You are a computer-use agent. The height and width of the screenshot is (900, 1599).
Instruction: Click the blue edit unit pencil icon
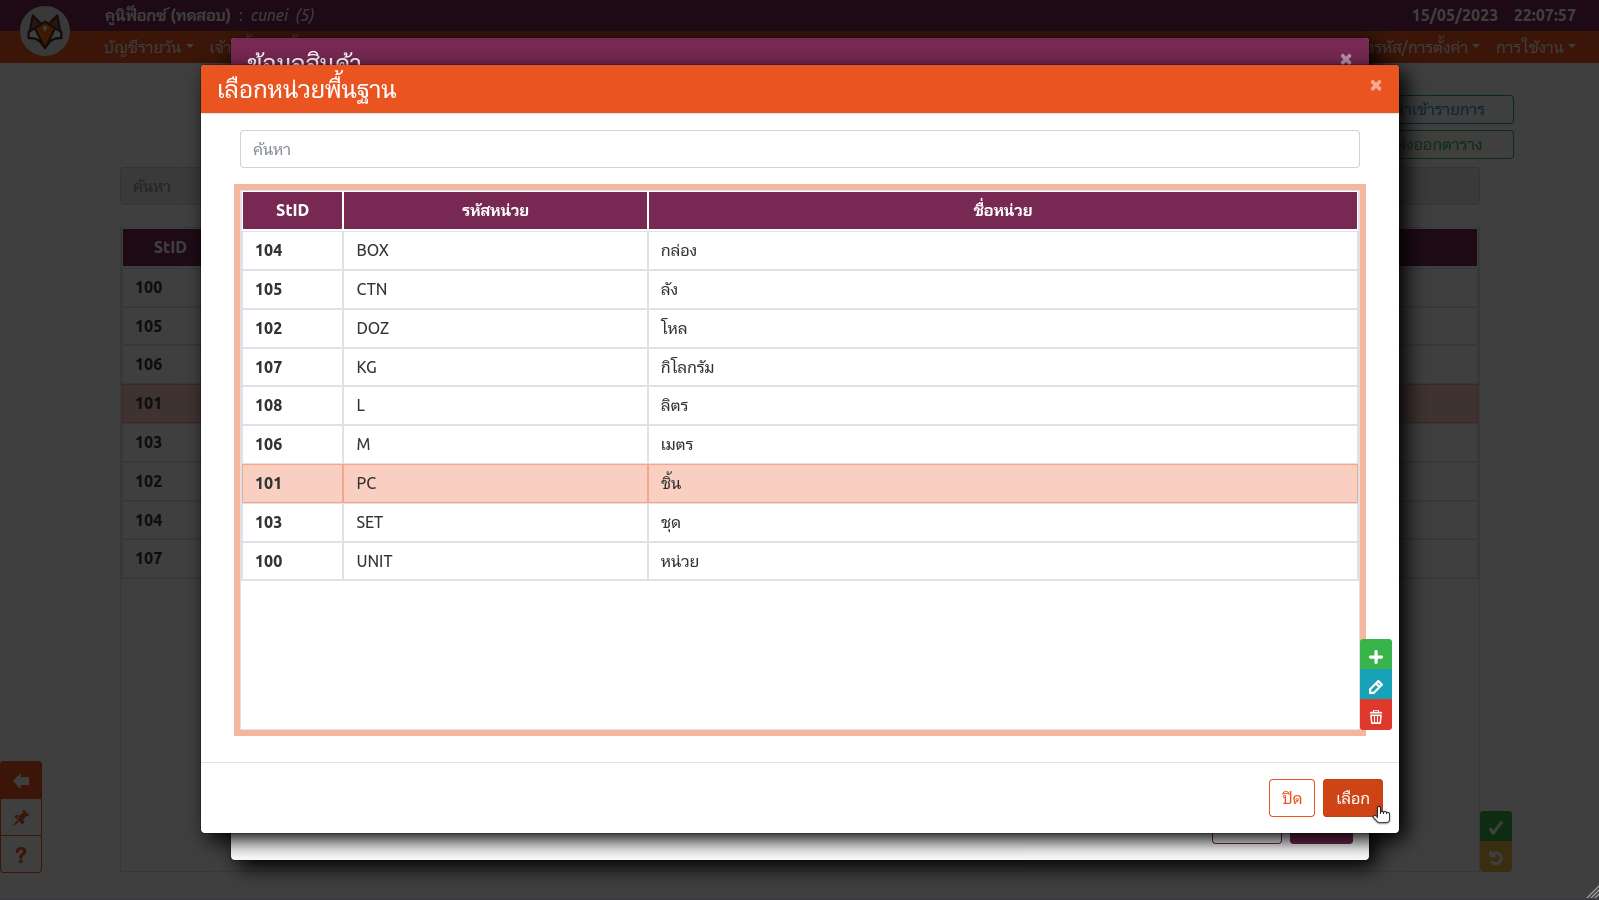[1375, 687]
